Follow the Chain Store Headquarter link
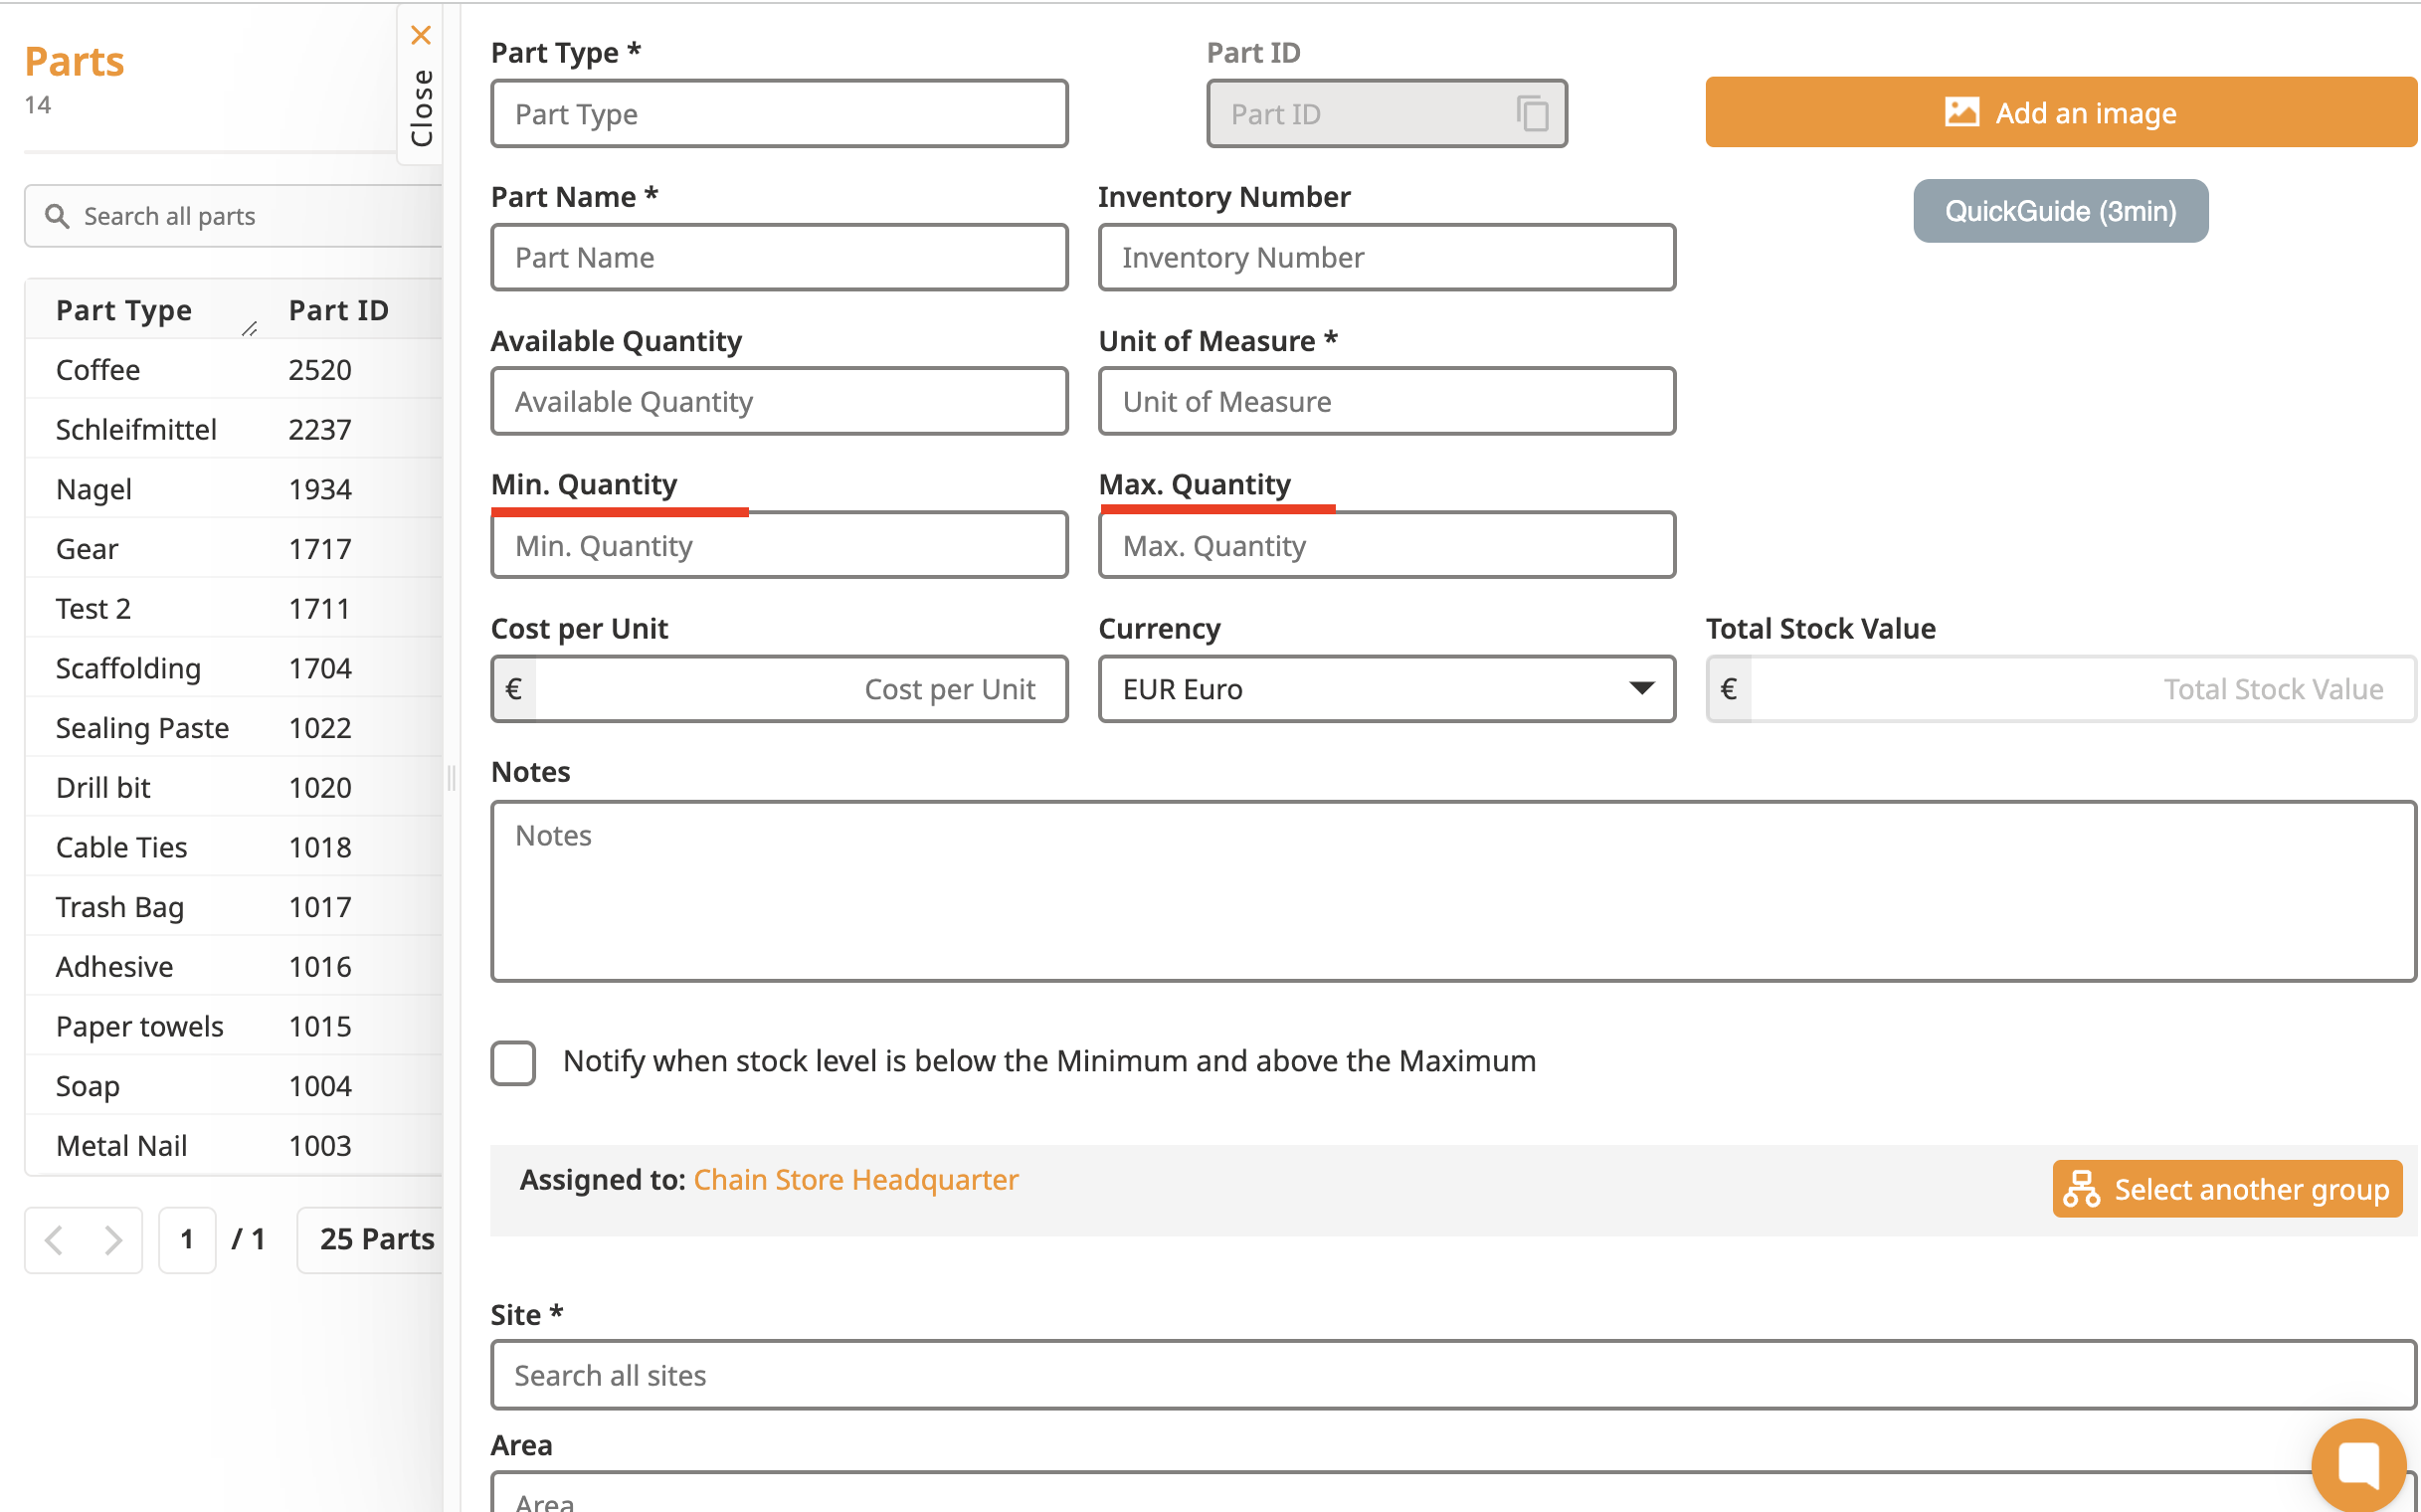This screenshot has width=2421, height=1512. [x=855, y=1180]
